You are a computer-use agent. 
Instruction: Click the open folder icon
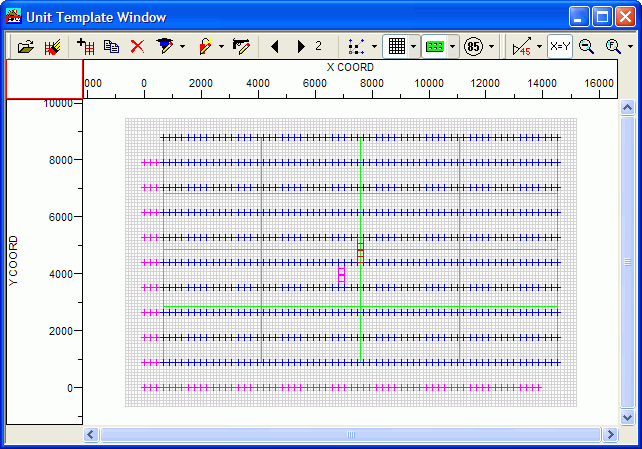(x=26, y=47)
